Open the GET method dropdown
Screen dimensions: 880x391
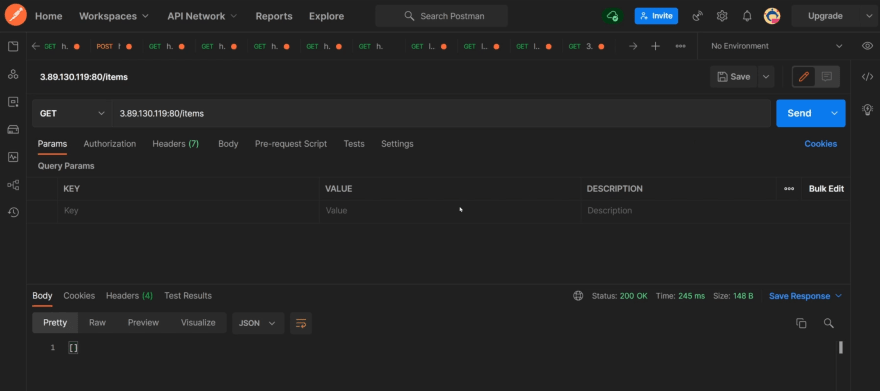[72, 113]
